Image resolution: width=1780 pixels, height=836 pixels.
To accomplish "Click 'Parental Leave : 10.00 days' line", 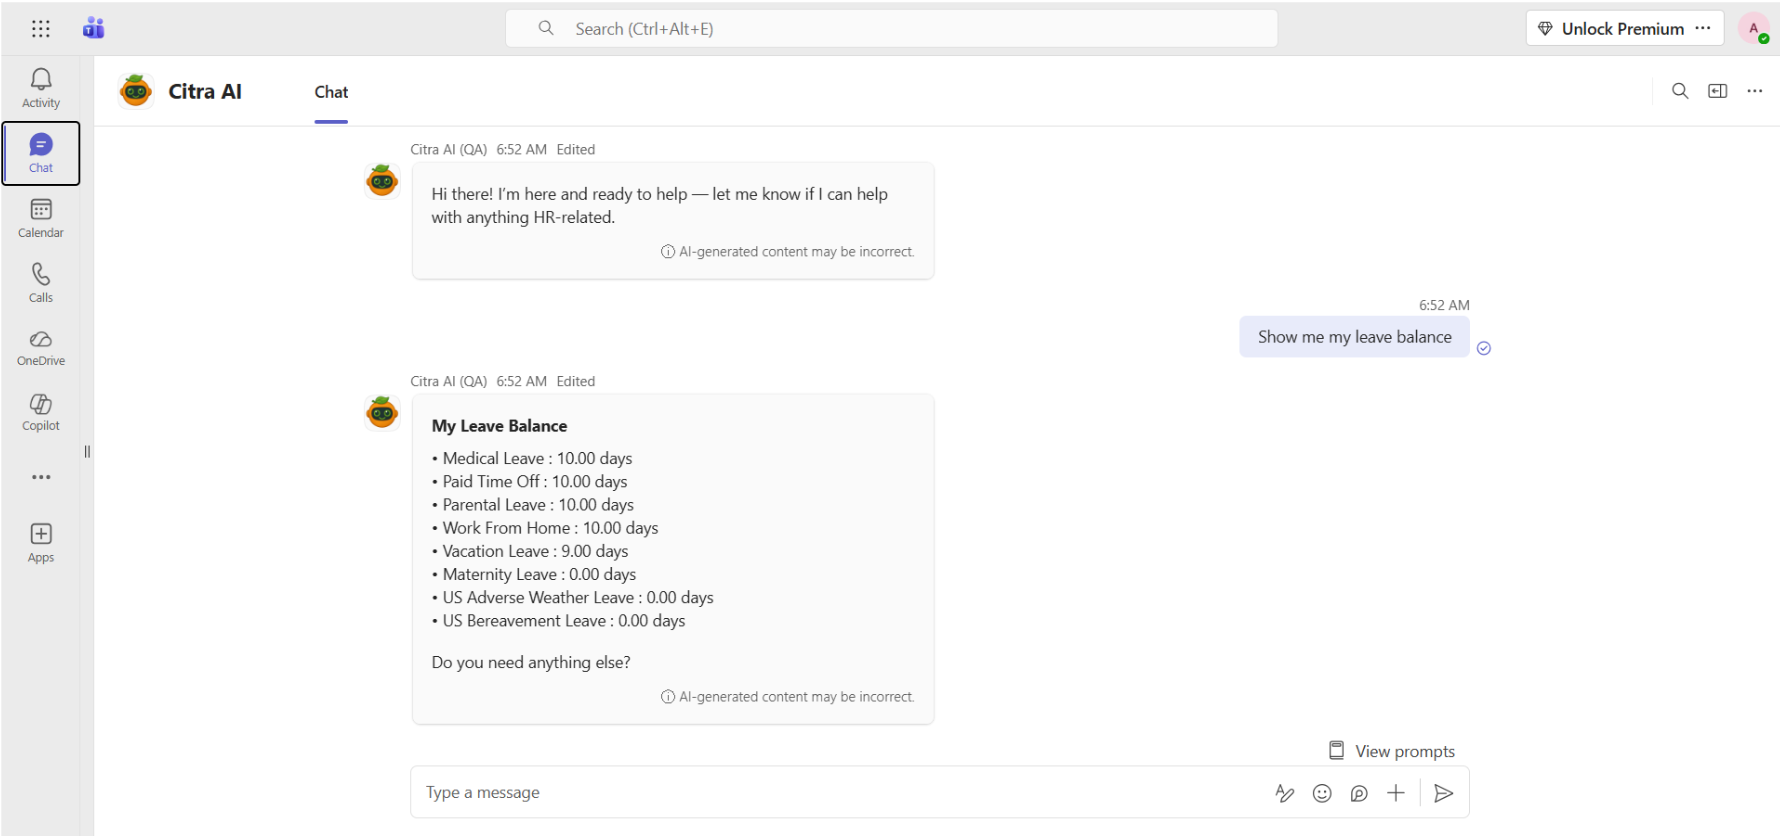I will (x=538, y=505).
